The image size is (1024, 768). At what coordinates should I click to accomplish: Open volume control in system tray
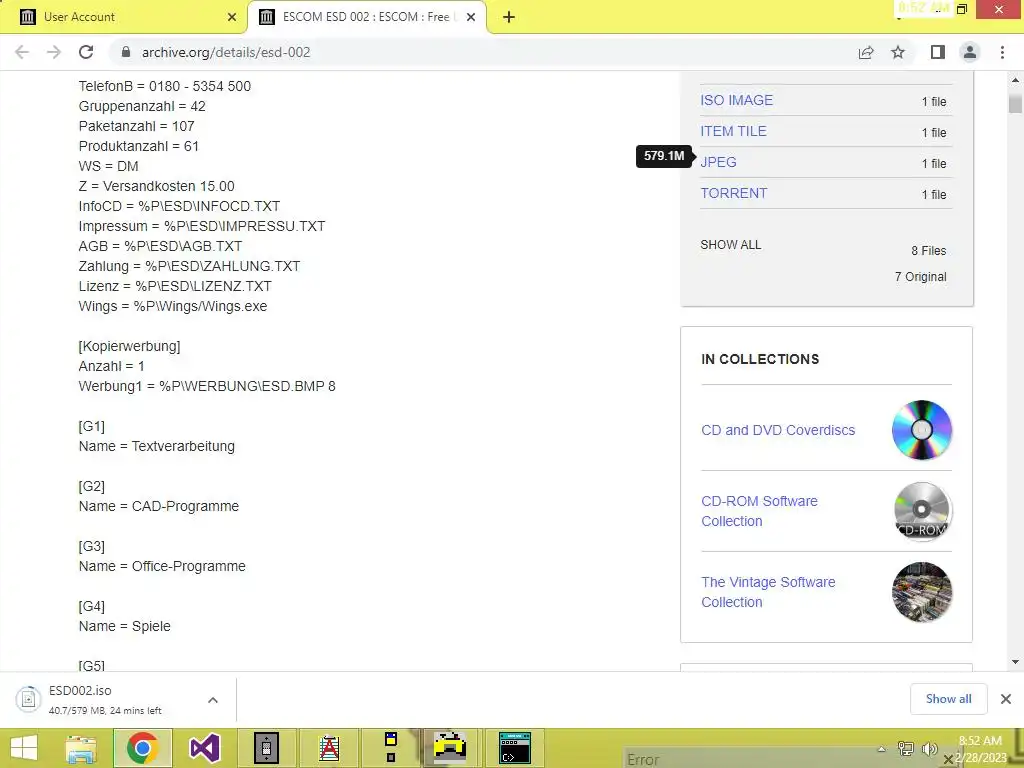(x=929, y=749)
